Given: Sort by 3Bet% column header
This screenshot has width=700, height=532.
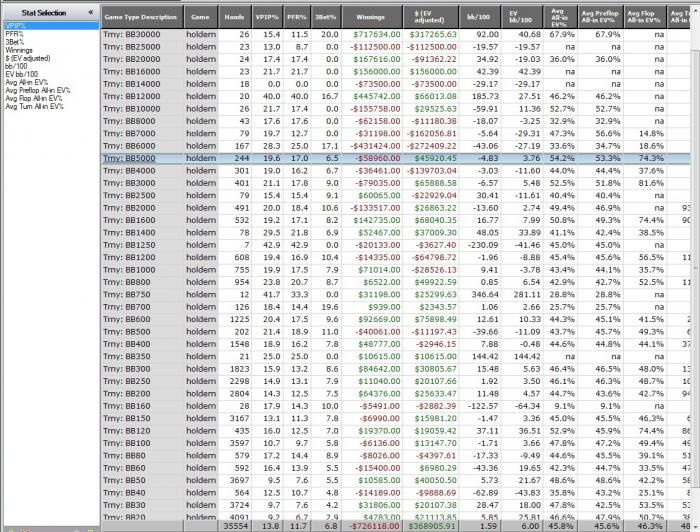Looking at the screenshot, I should (x=325, y=17).
